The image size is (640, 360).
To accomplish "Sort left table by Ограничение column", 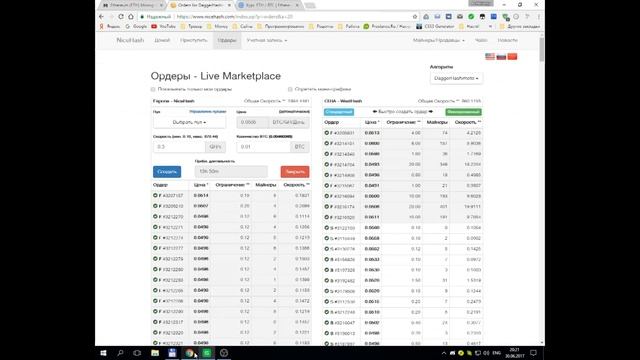I will click(232, 185).
